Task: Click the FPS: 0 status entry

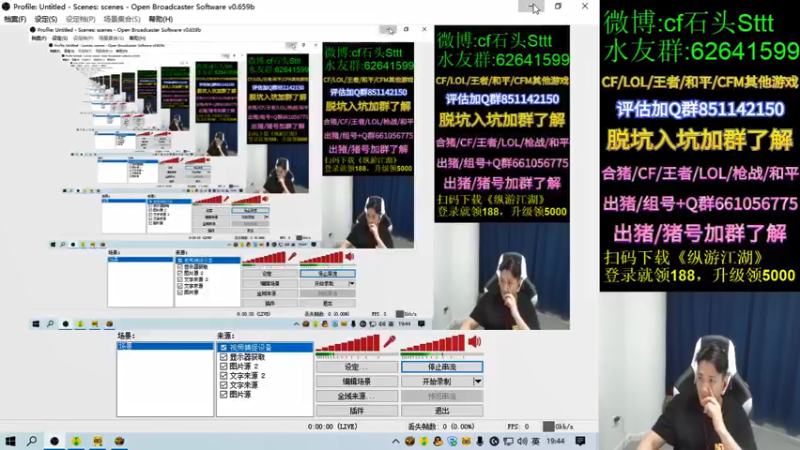Action: click(518, 427)
